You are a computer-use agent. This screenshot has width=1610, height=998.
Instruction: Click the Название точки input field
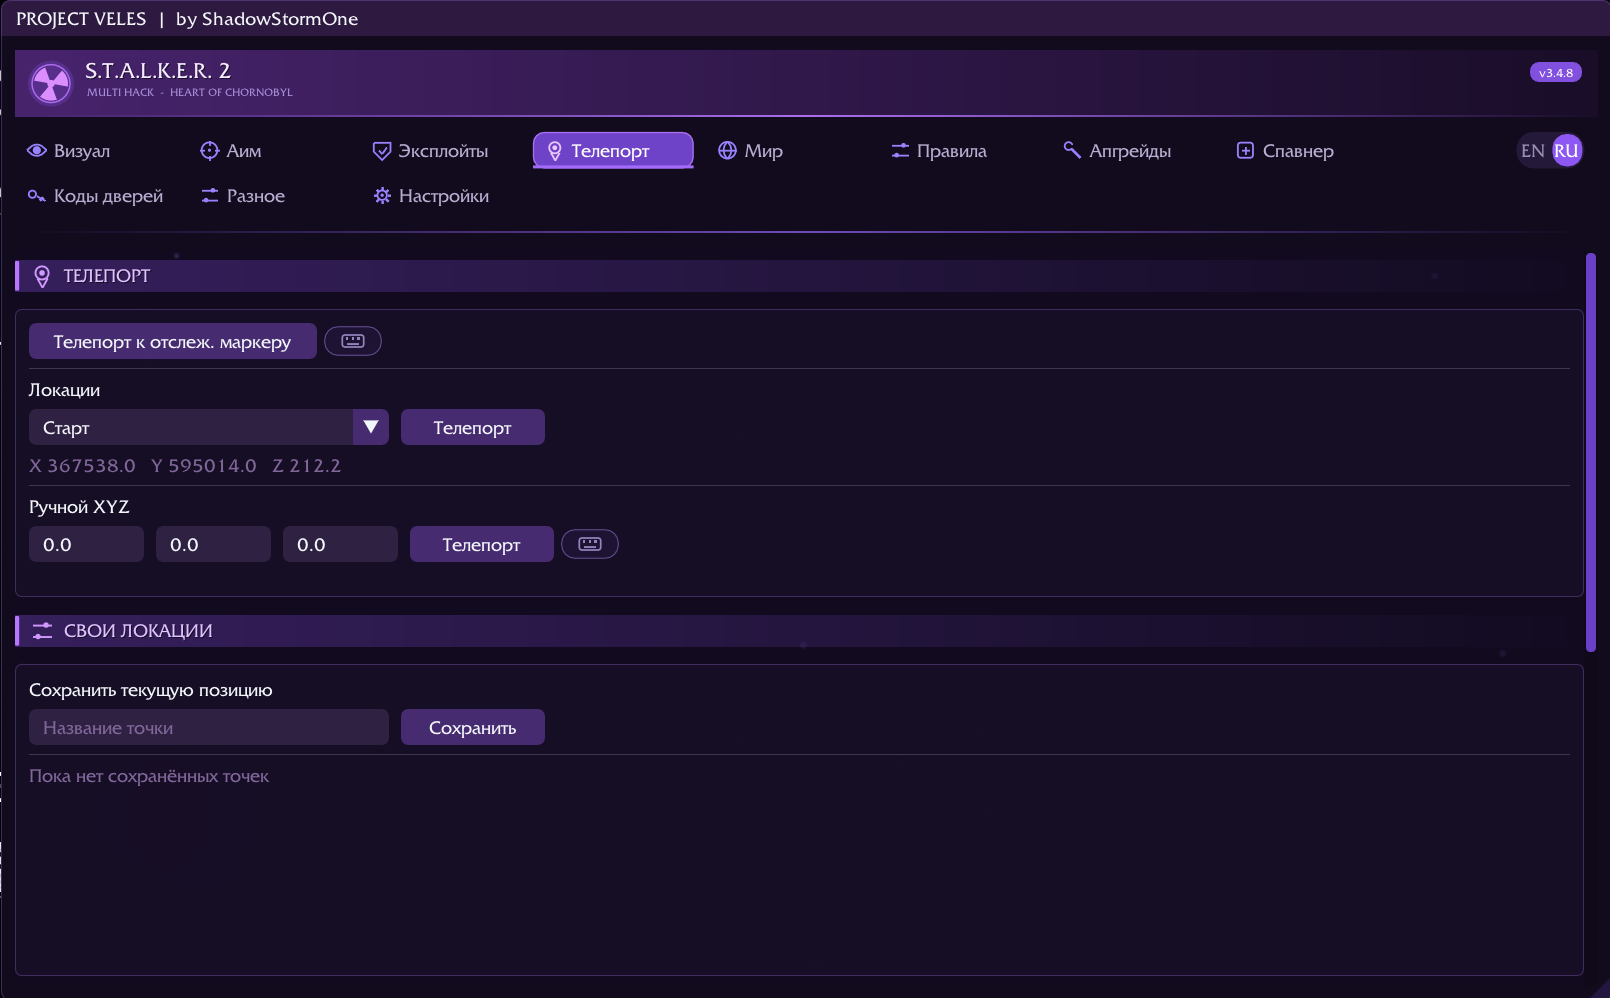[209, 727]
